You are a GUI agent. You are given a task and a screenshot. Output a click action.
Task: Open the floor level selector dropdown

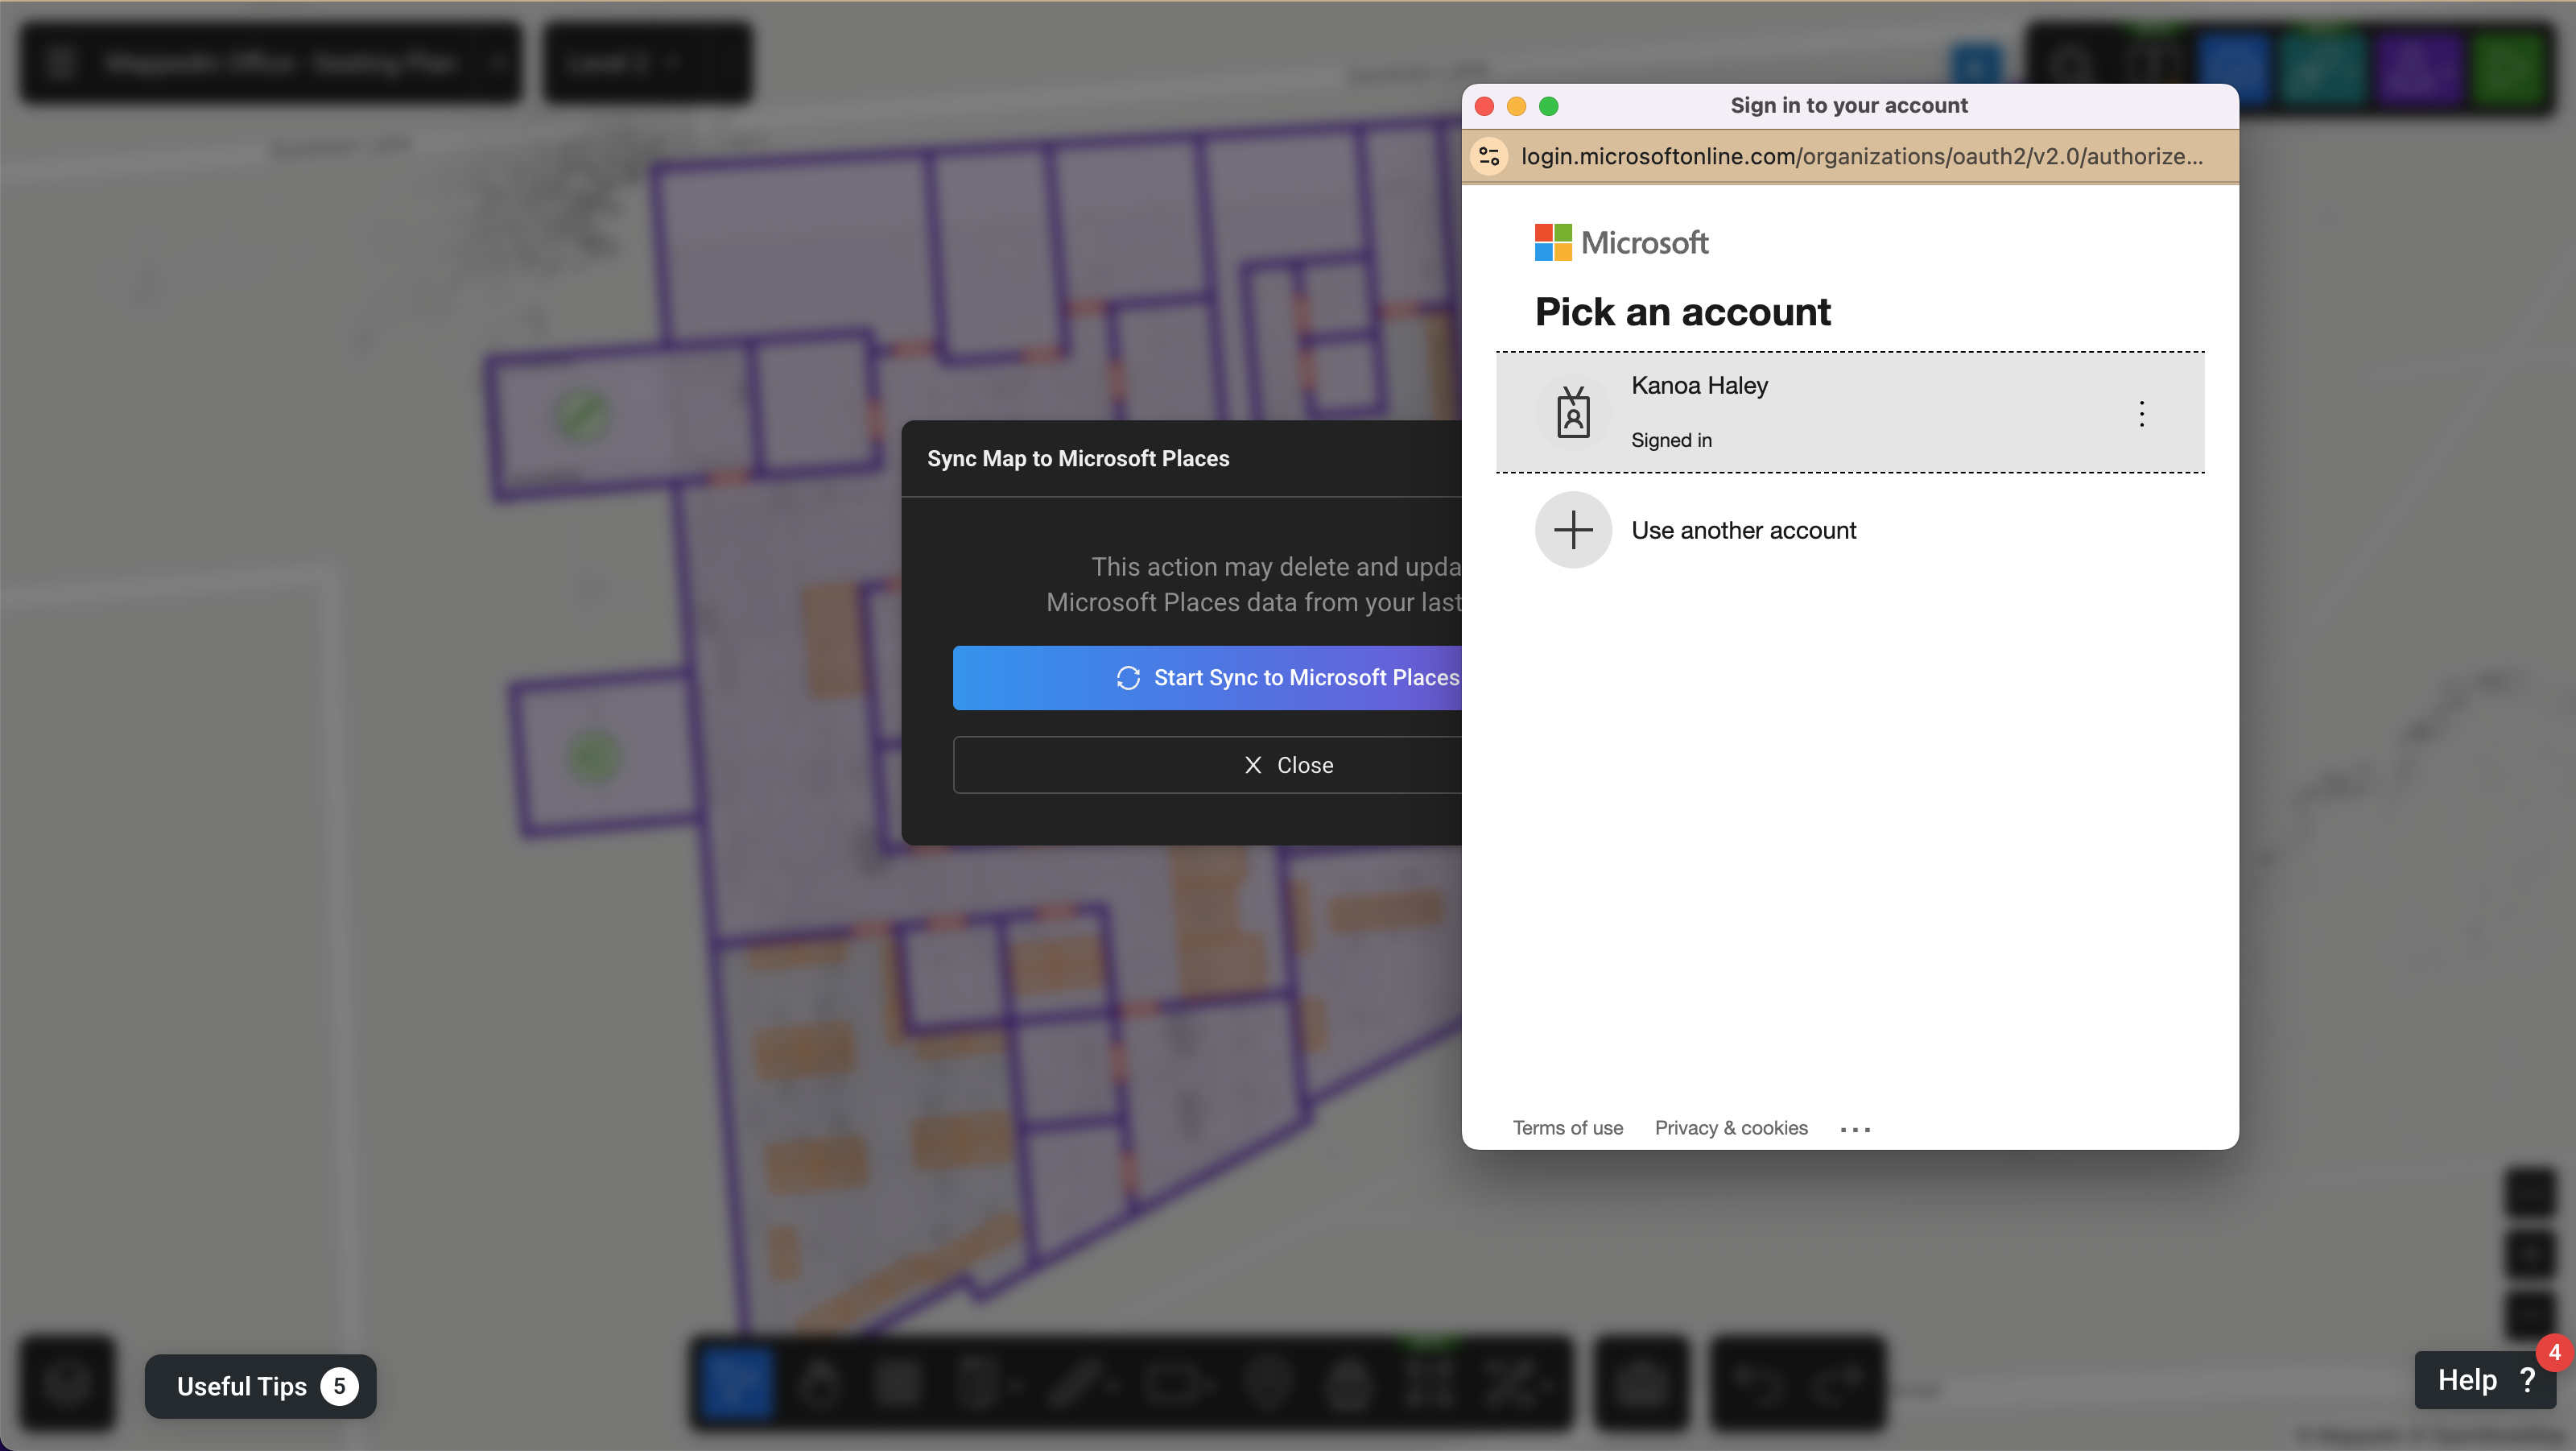pyautogui.click(x=646, y=62)
